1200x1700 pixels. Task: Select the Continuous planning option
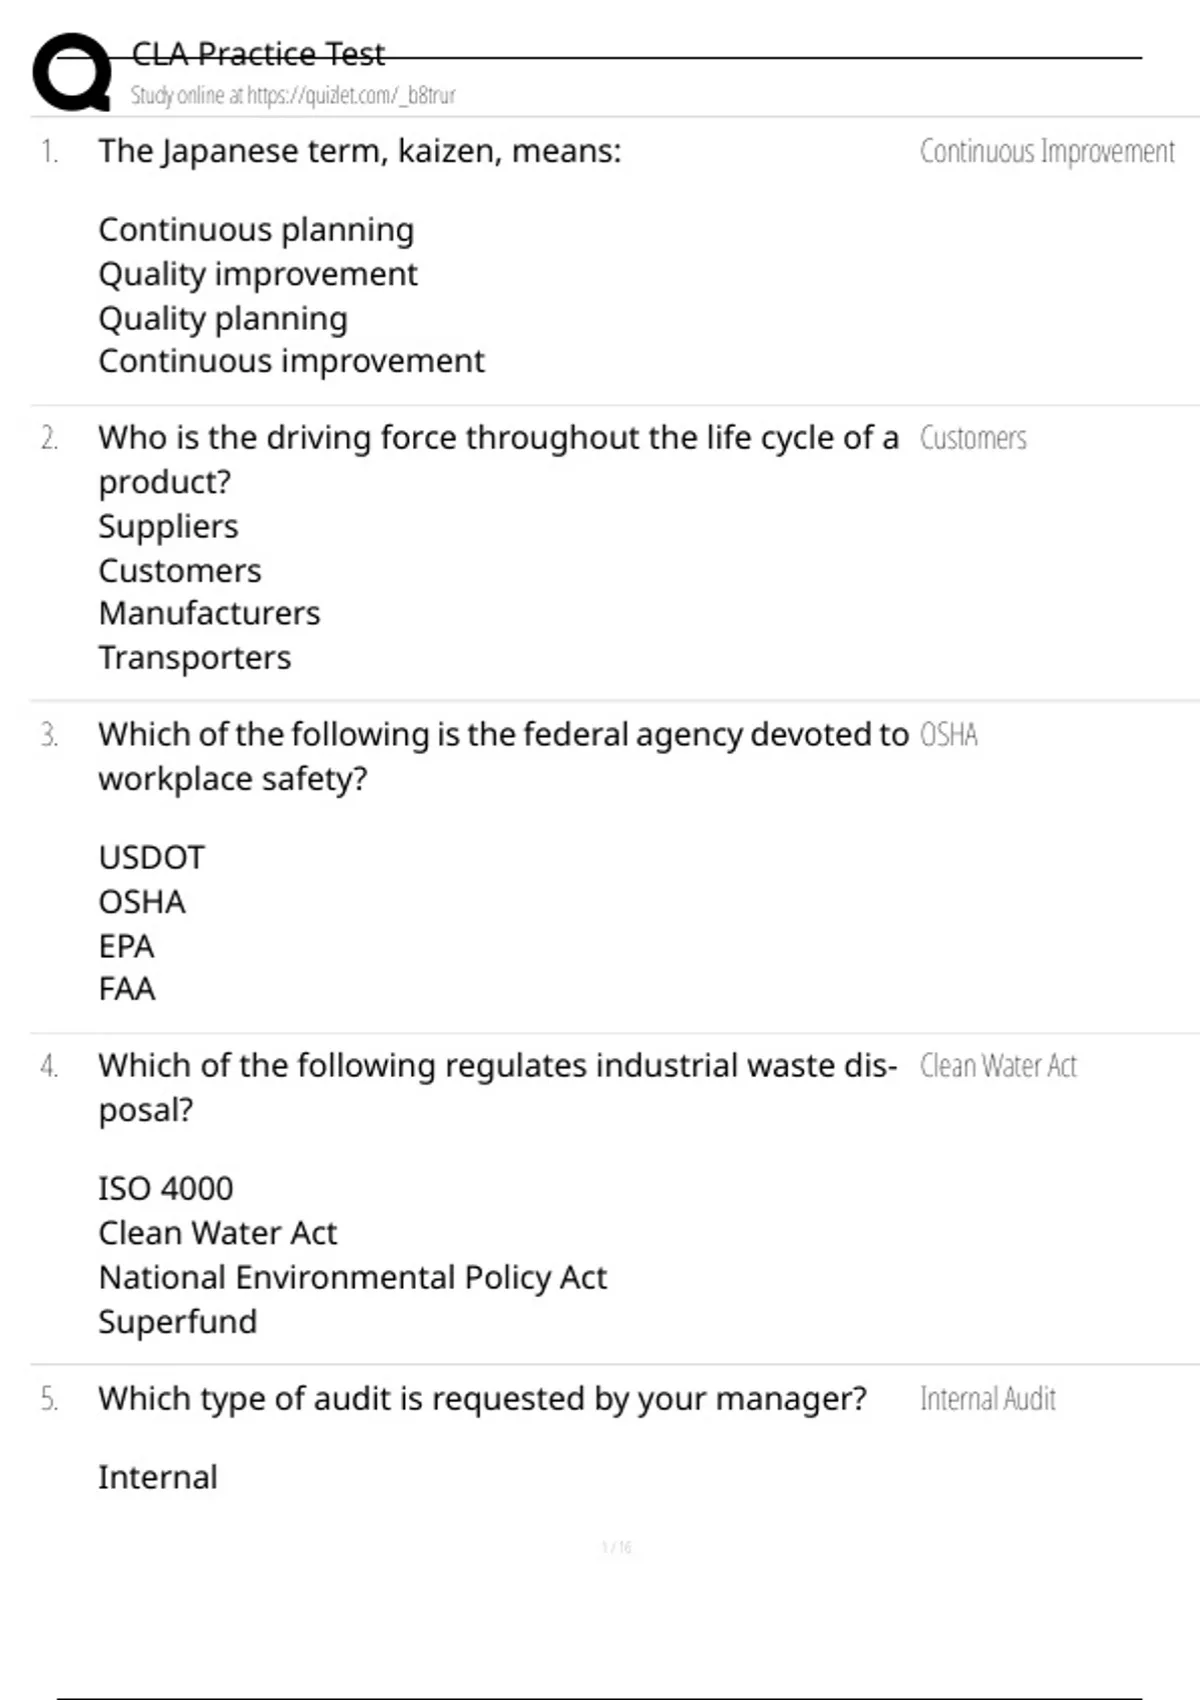(x=256, y=230)
